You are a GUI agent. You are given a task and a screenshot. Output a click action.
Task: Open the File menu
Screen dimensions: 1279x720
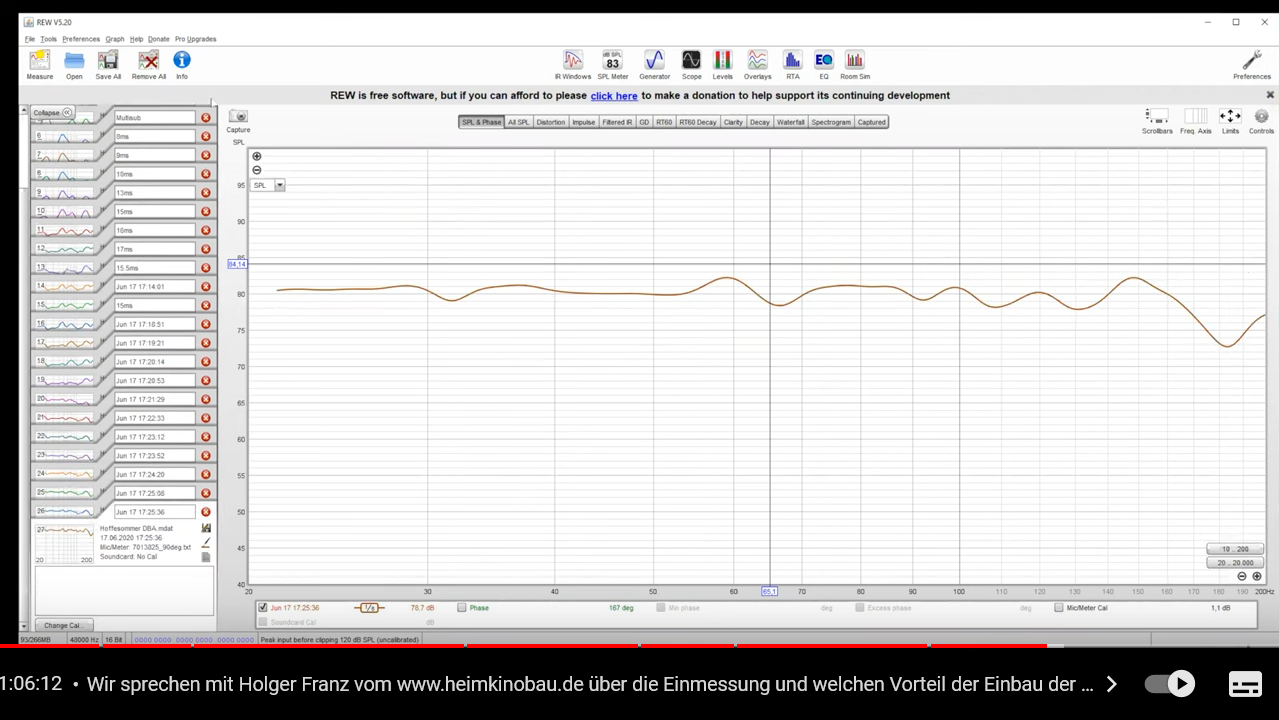[x=30, y=39]
